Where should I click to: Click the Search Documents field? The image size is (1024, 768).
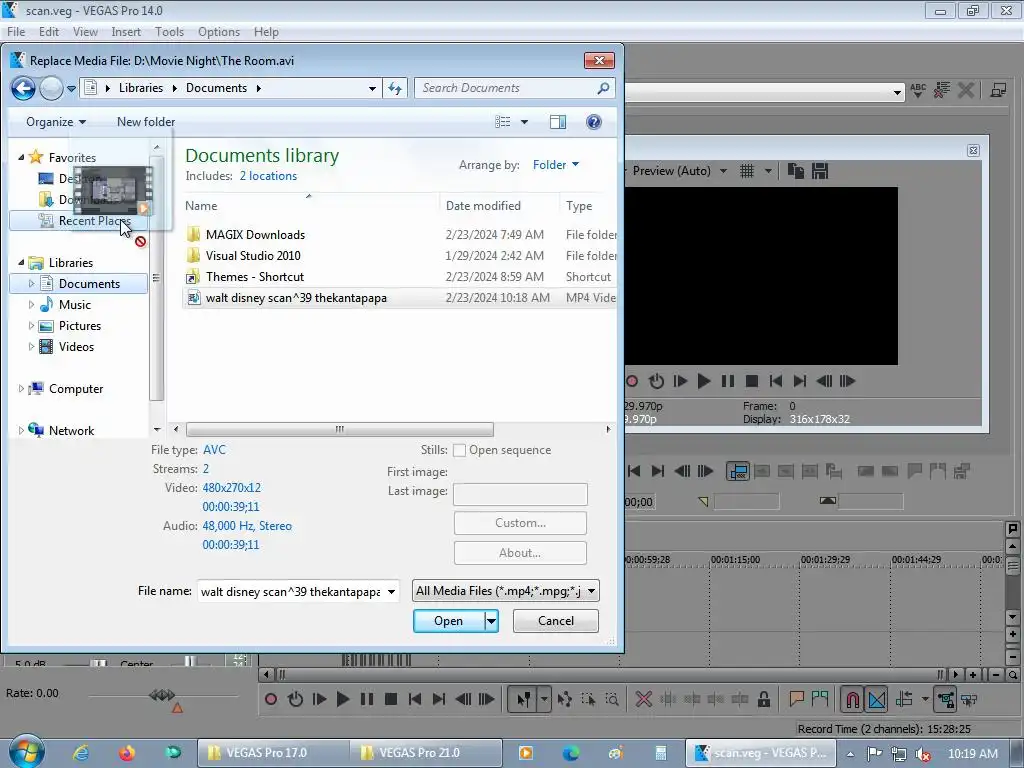514,88
